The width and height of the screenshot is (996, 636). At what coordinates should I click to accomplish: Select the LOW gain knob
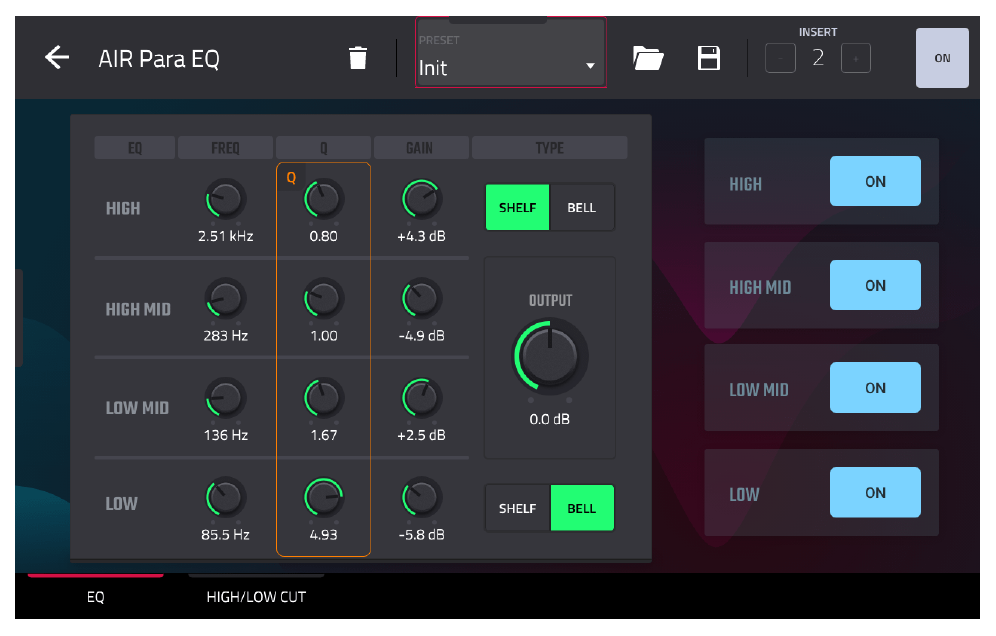point(421,497)
